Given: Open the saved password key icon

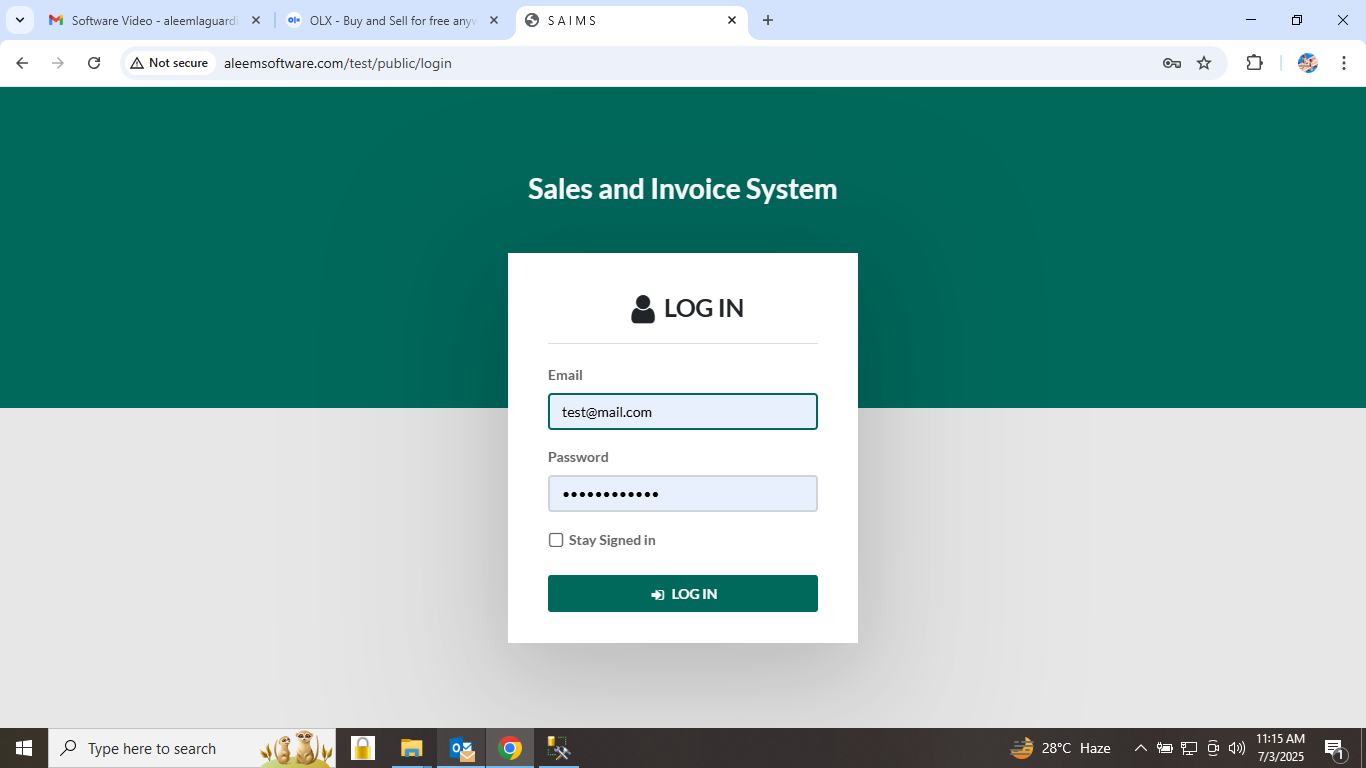Looking at the screenshot, I should pyautogui.click(x=1172, y=63).
